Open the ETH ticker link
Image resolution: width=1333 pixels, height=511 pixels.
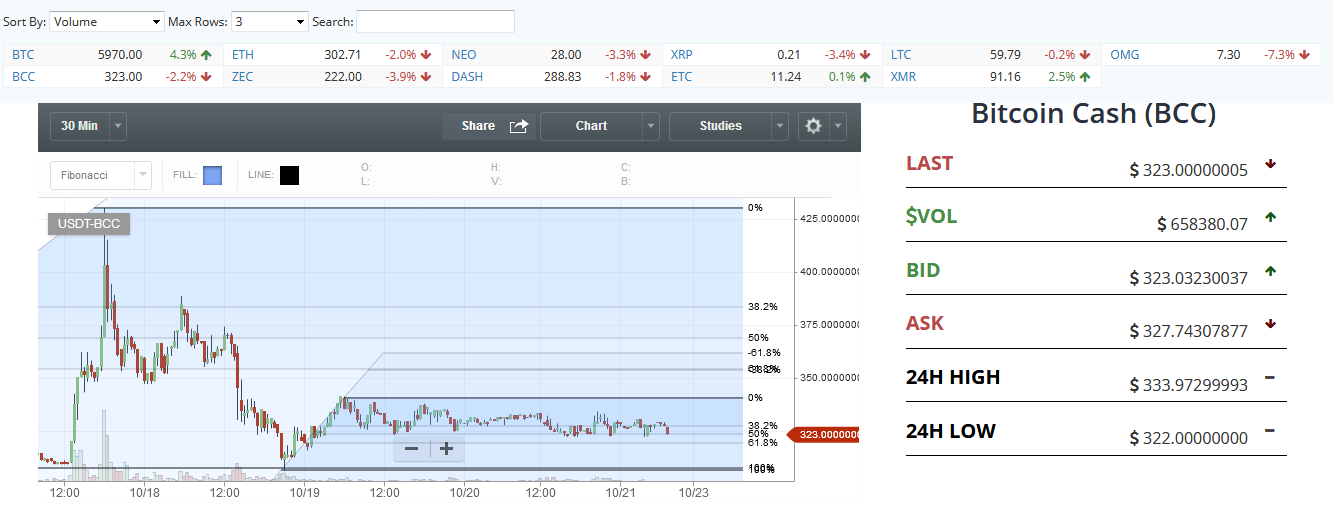[x=242, y=55]
